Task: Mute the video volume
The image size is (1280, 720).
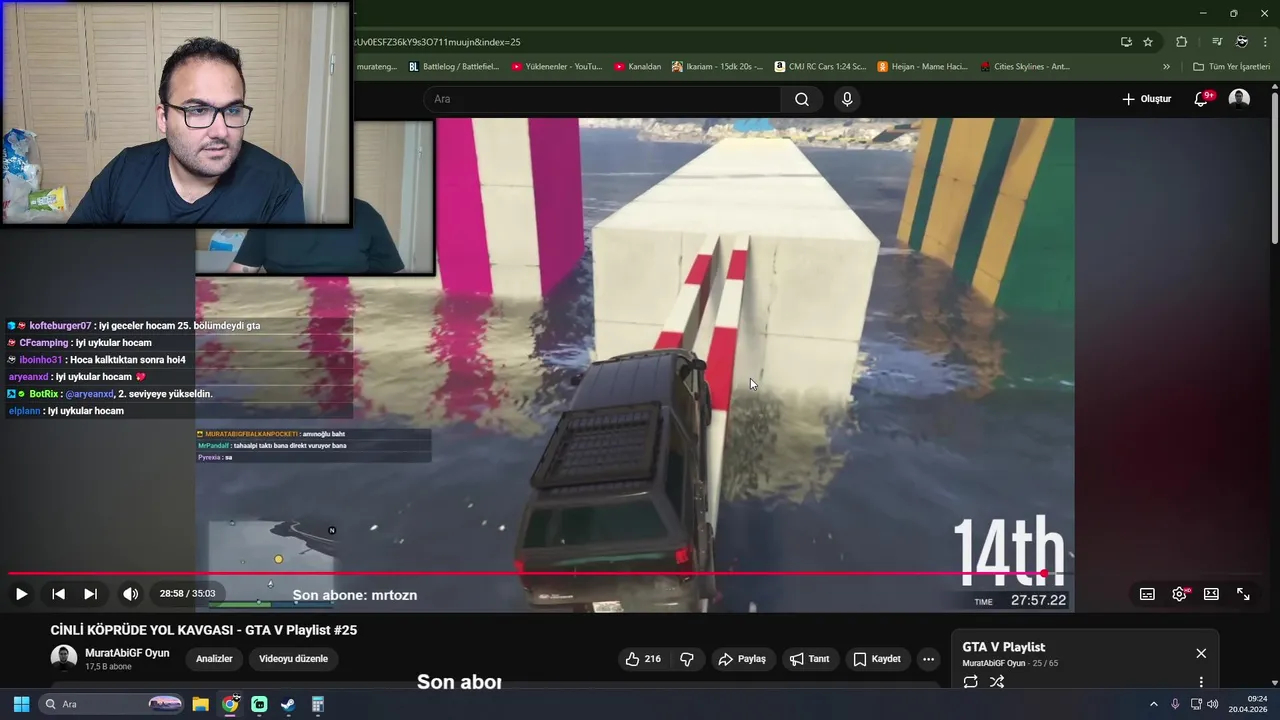Action: coord(130,594)
